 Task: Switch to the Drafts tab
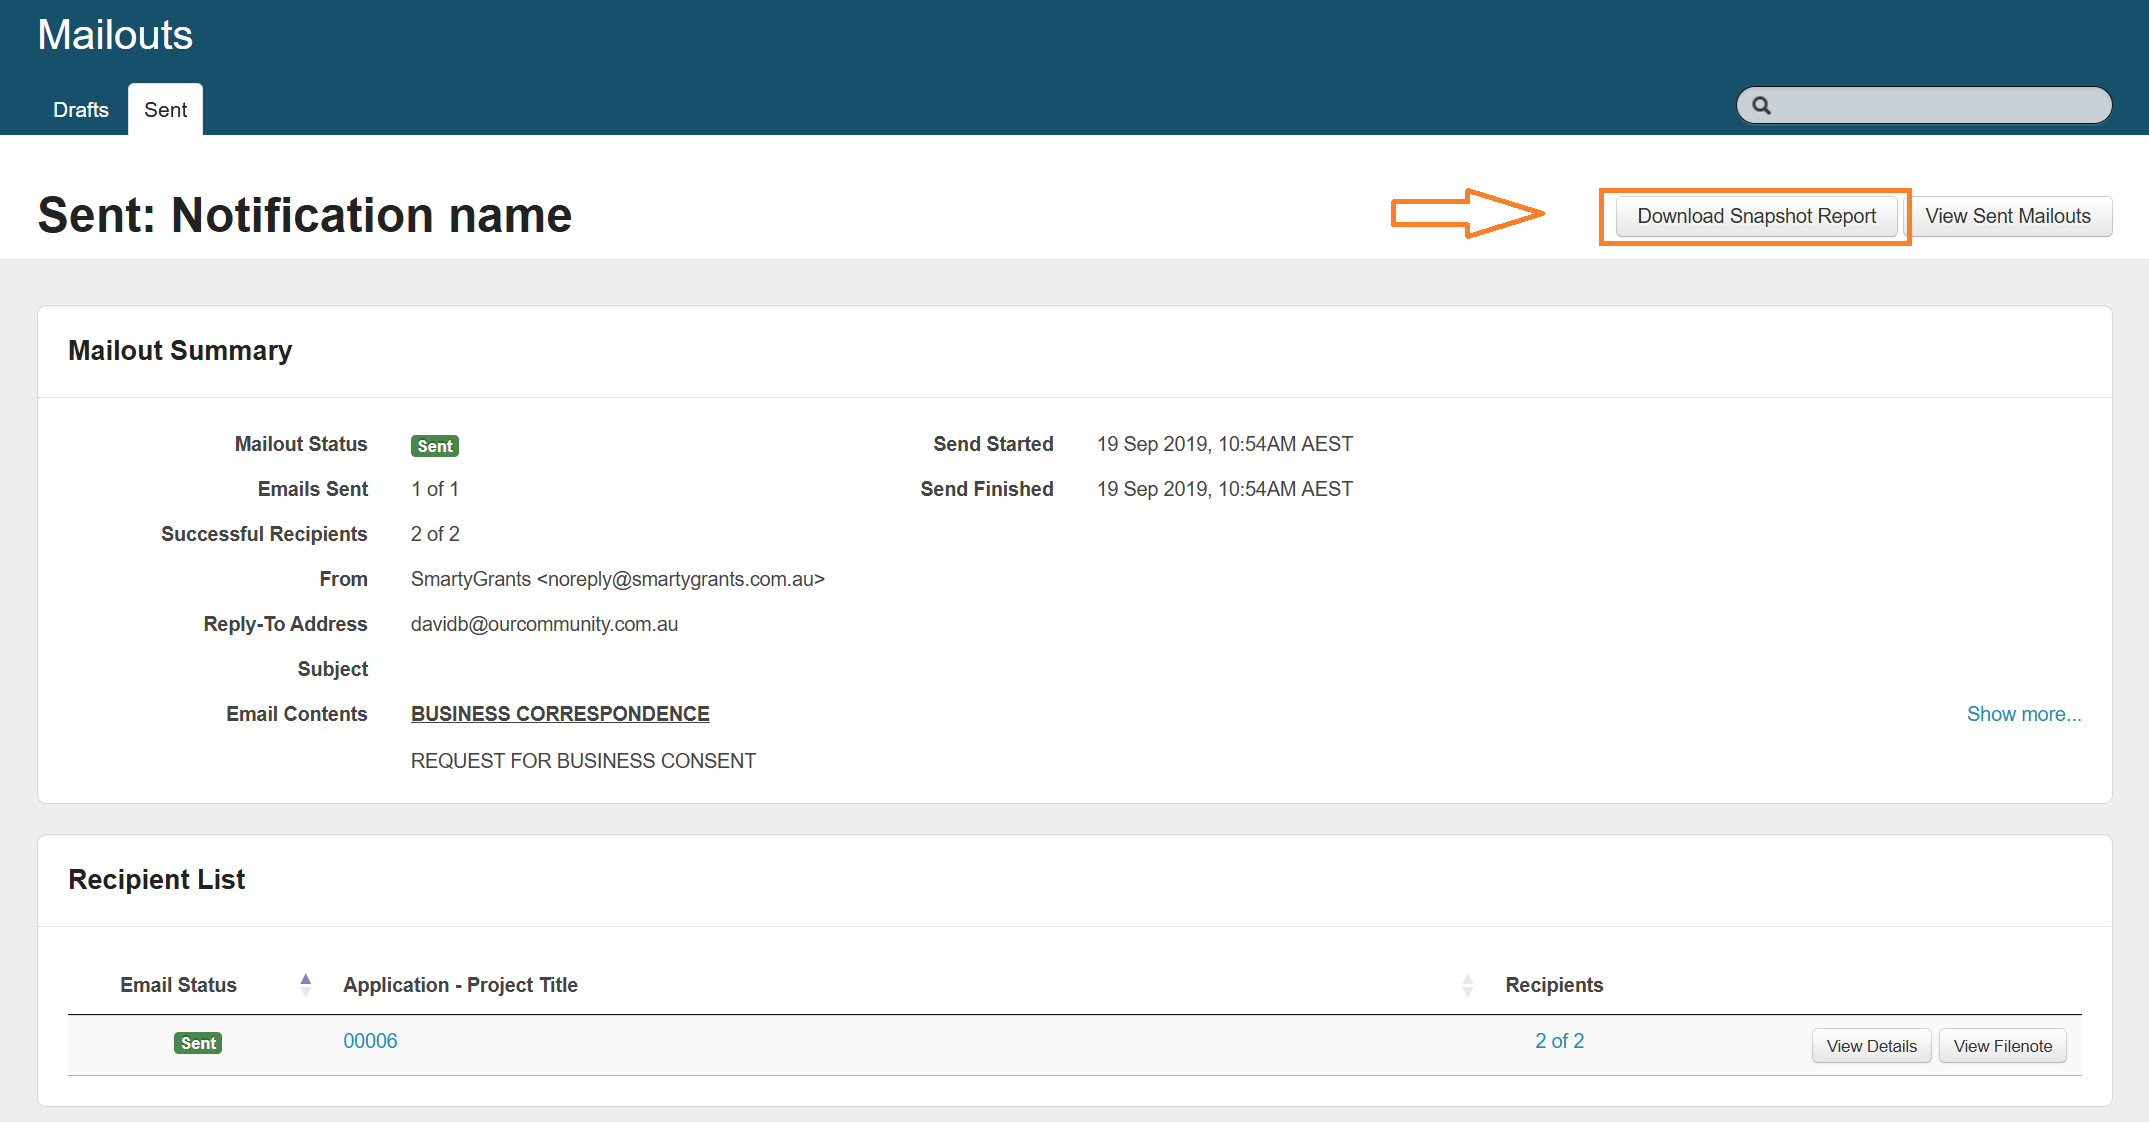click(81, 110)
